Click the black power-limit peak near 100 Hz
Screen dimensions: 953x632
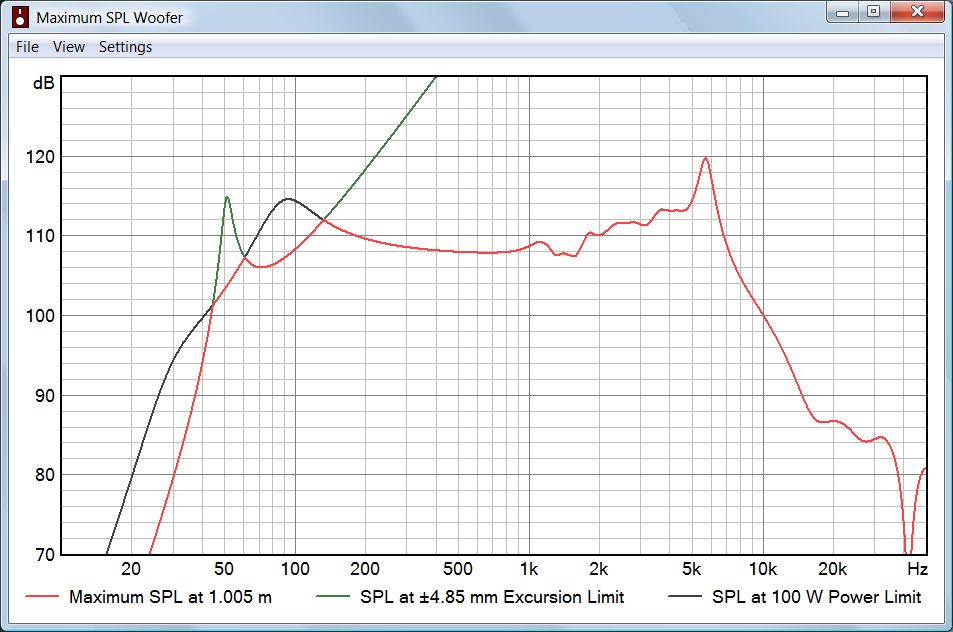click(288, 199)
